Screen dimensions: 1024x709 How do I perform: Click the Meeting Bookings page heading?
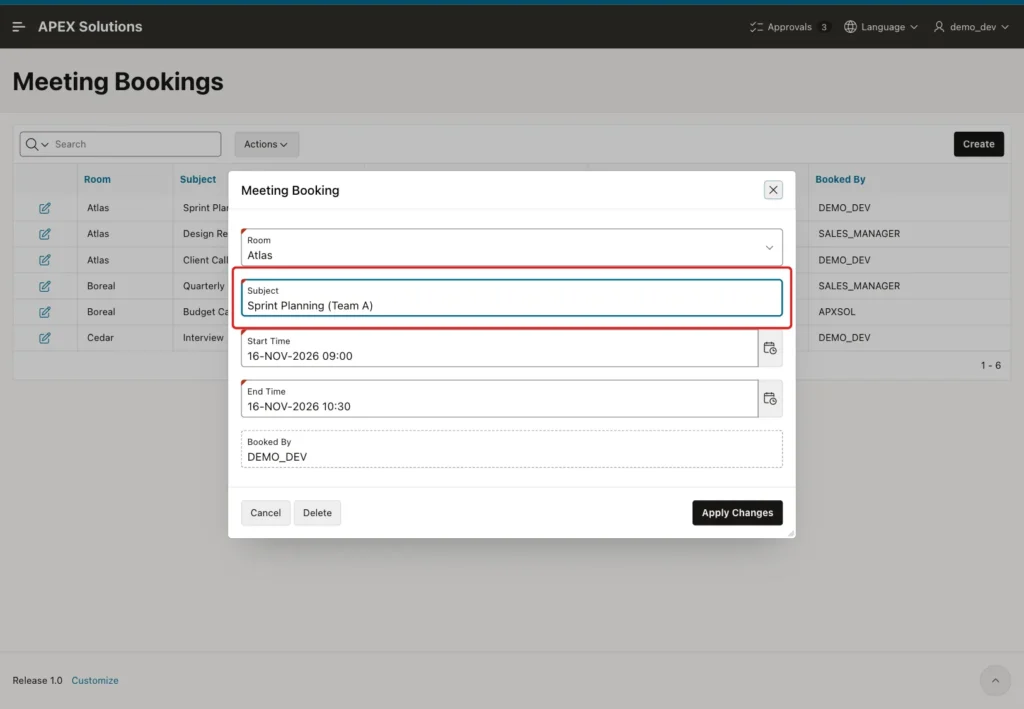(x=118, y=82)
